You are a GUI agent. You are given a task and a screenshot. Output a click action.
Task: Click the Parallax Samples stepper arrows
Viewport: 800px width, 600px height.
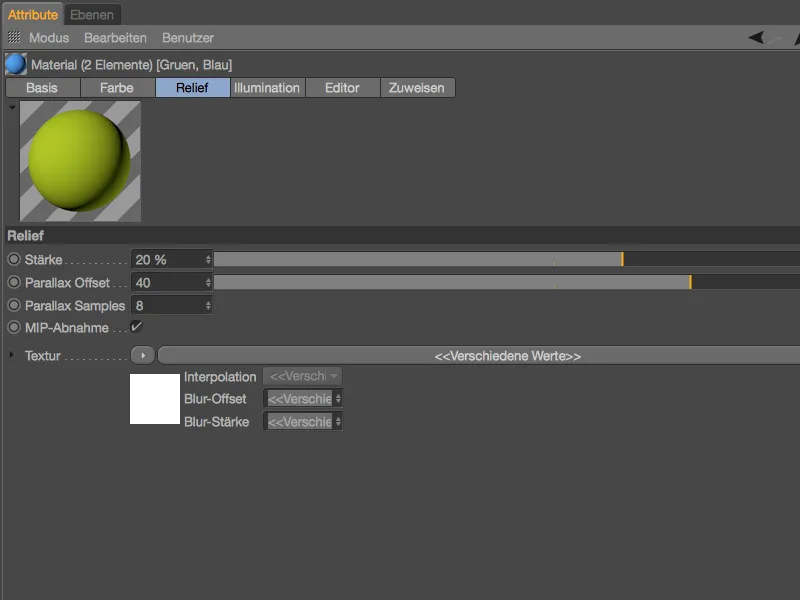[208, 305]
